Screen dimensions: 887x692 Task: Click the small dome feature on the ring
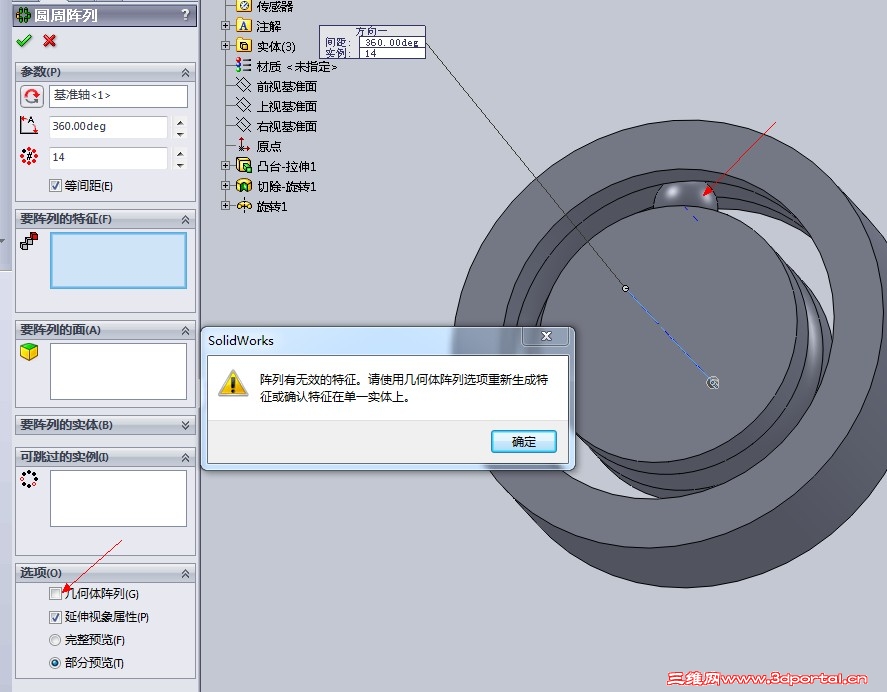coord(685,195)
